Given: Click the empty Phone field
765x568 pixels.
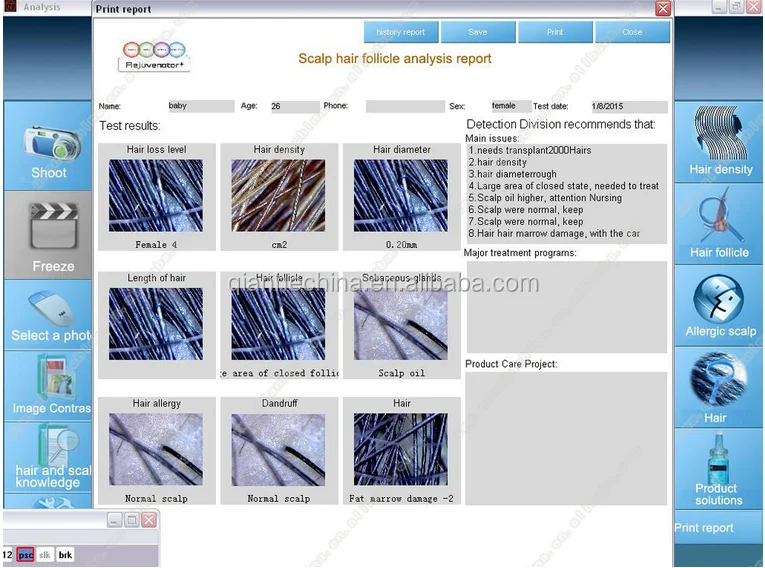Looking at the screenshot, I should click(x=405, y=106).
